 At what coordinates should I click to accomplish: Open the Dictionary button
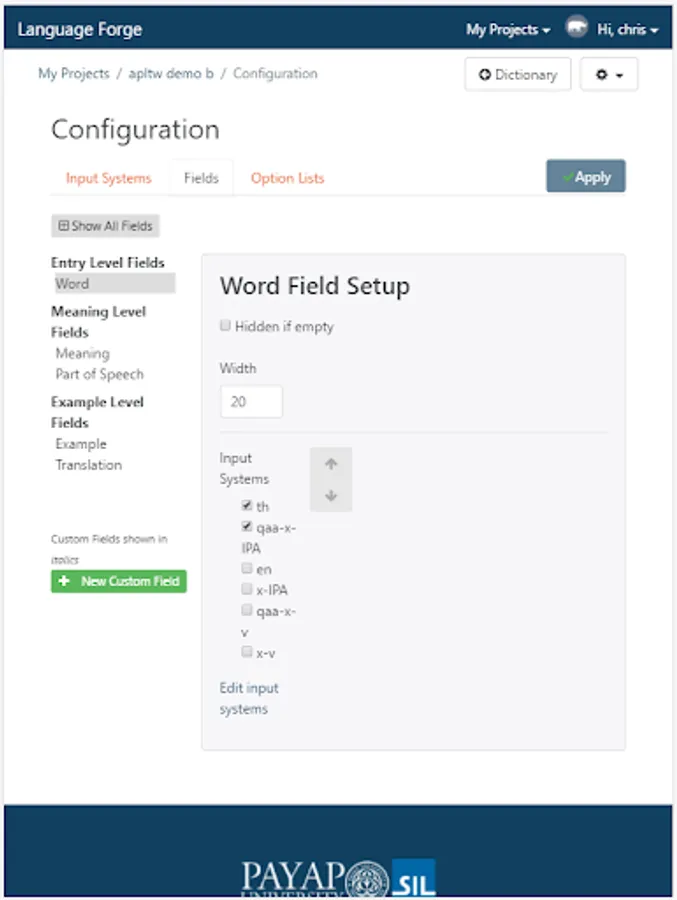[517, 74]
